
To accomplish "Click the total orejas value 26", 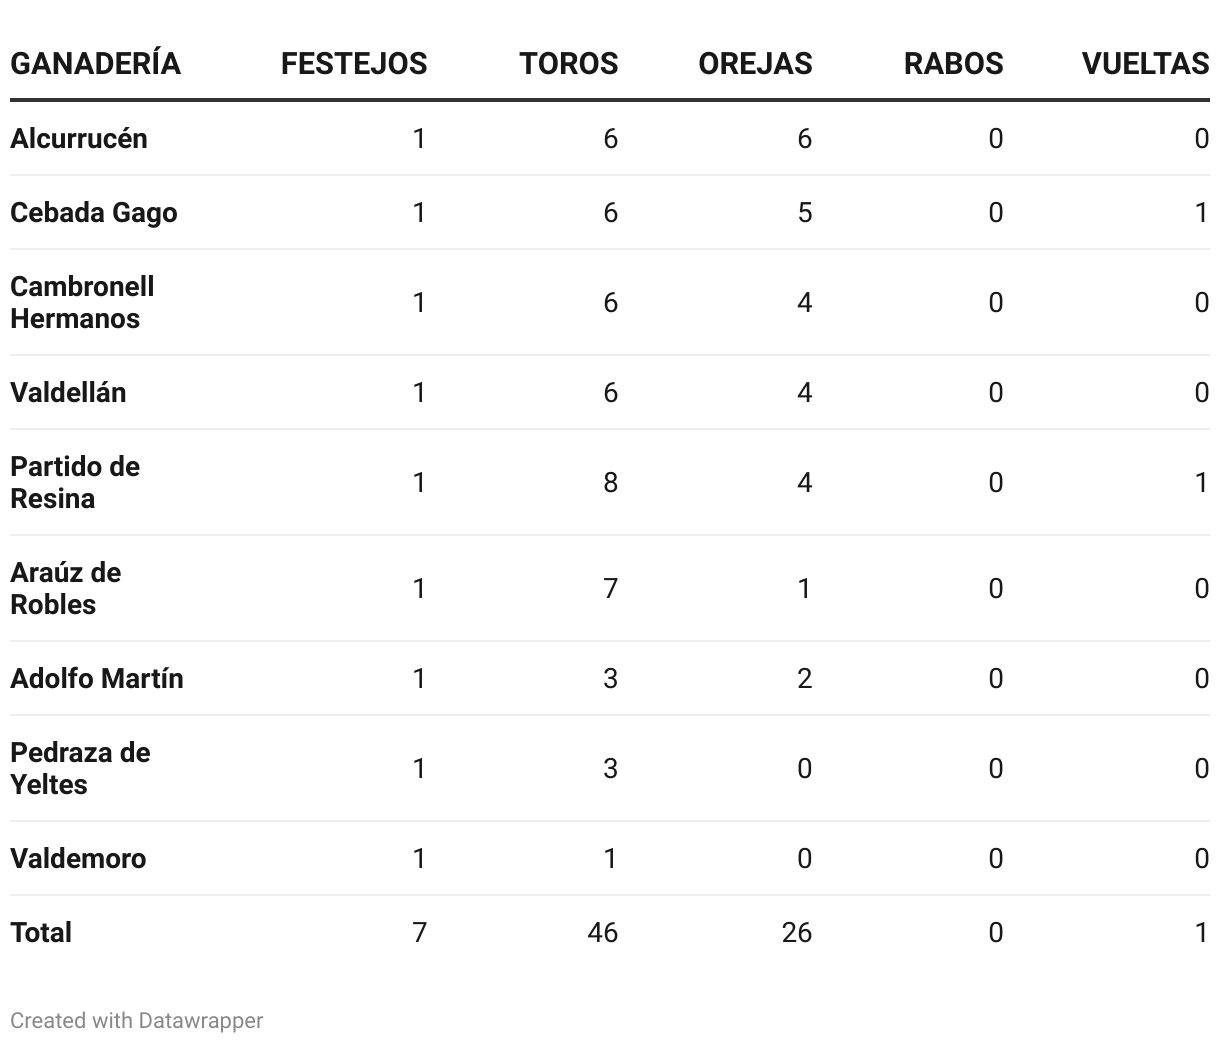I will coord(796,933).
